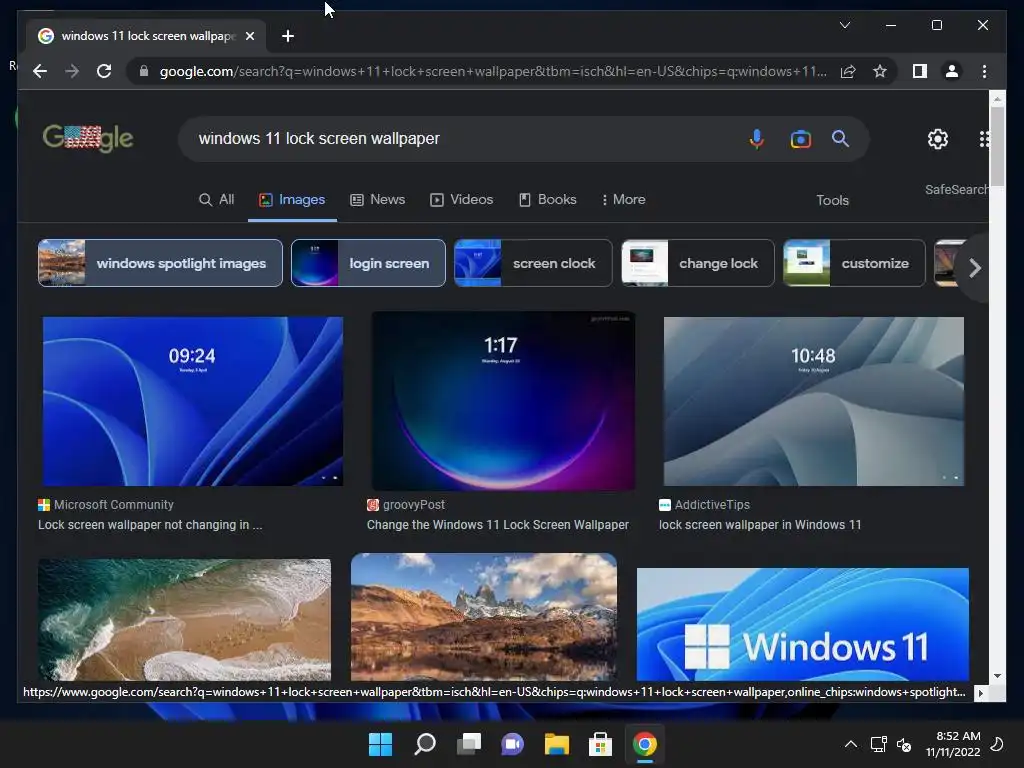1024x768 pixels.
Task: Click the forward navigation arrow
Action: click(x=72, y=71)
